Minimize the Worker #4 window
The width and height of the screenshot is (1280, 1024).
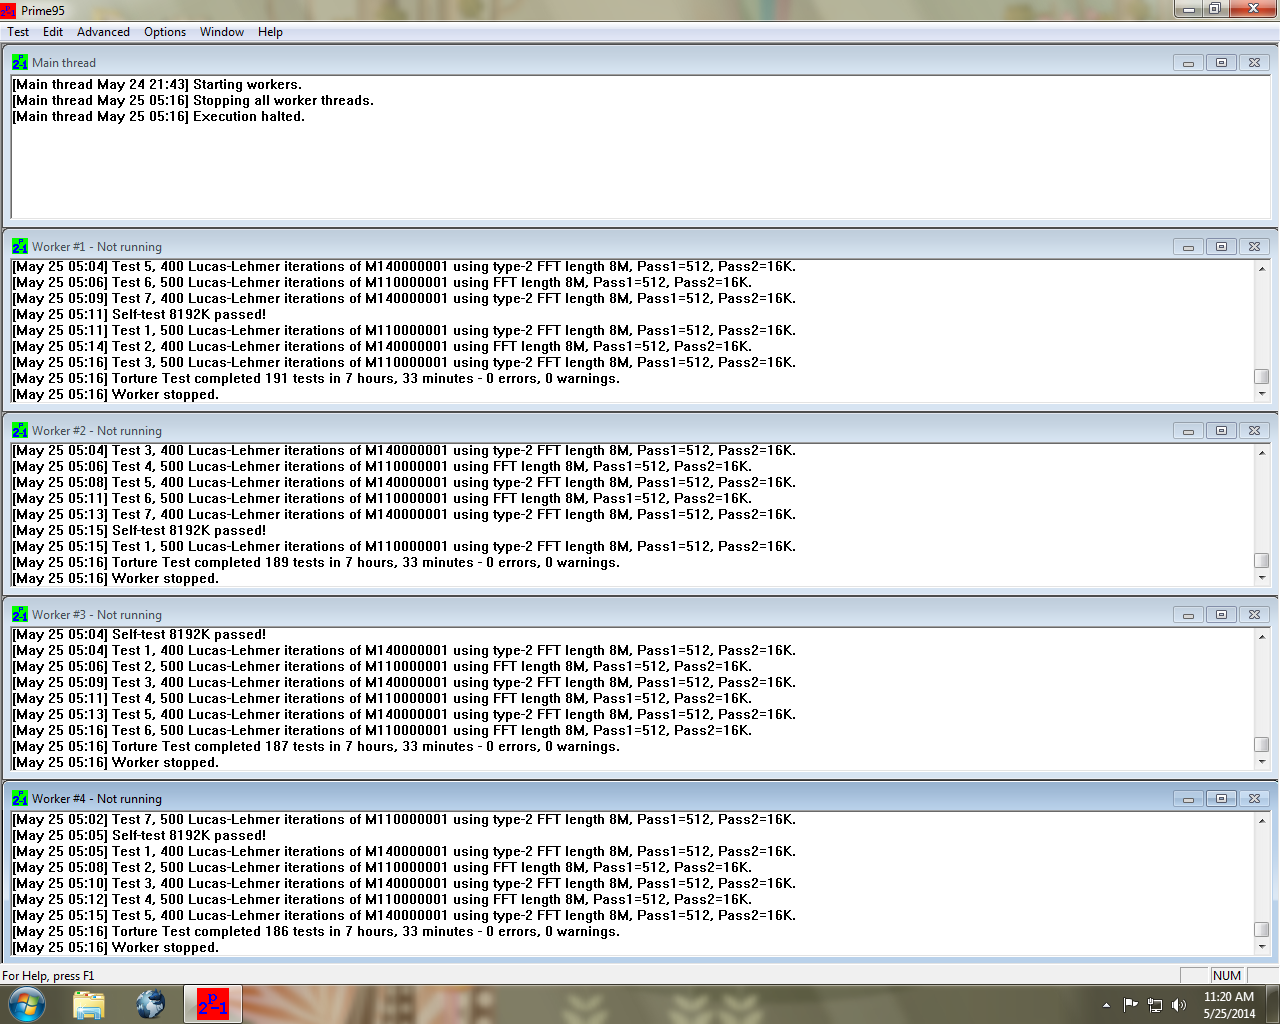tap(1188, 798)
